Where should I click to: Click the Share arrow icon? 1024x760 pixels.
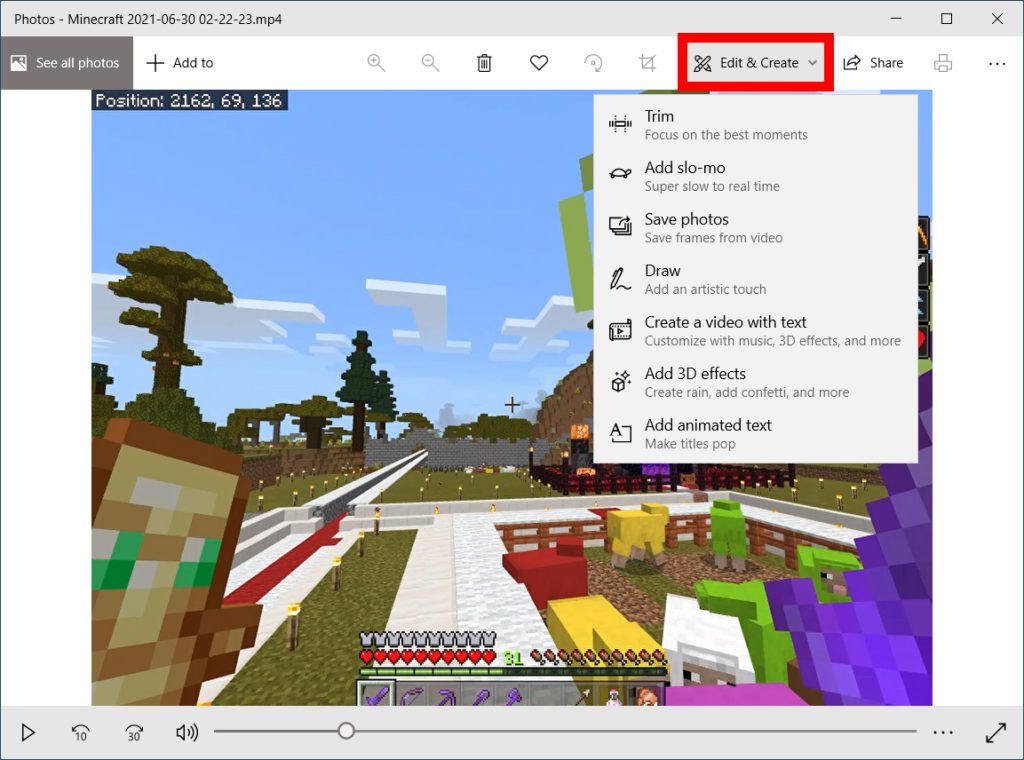tap(852, 63)
